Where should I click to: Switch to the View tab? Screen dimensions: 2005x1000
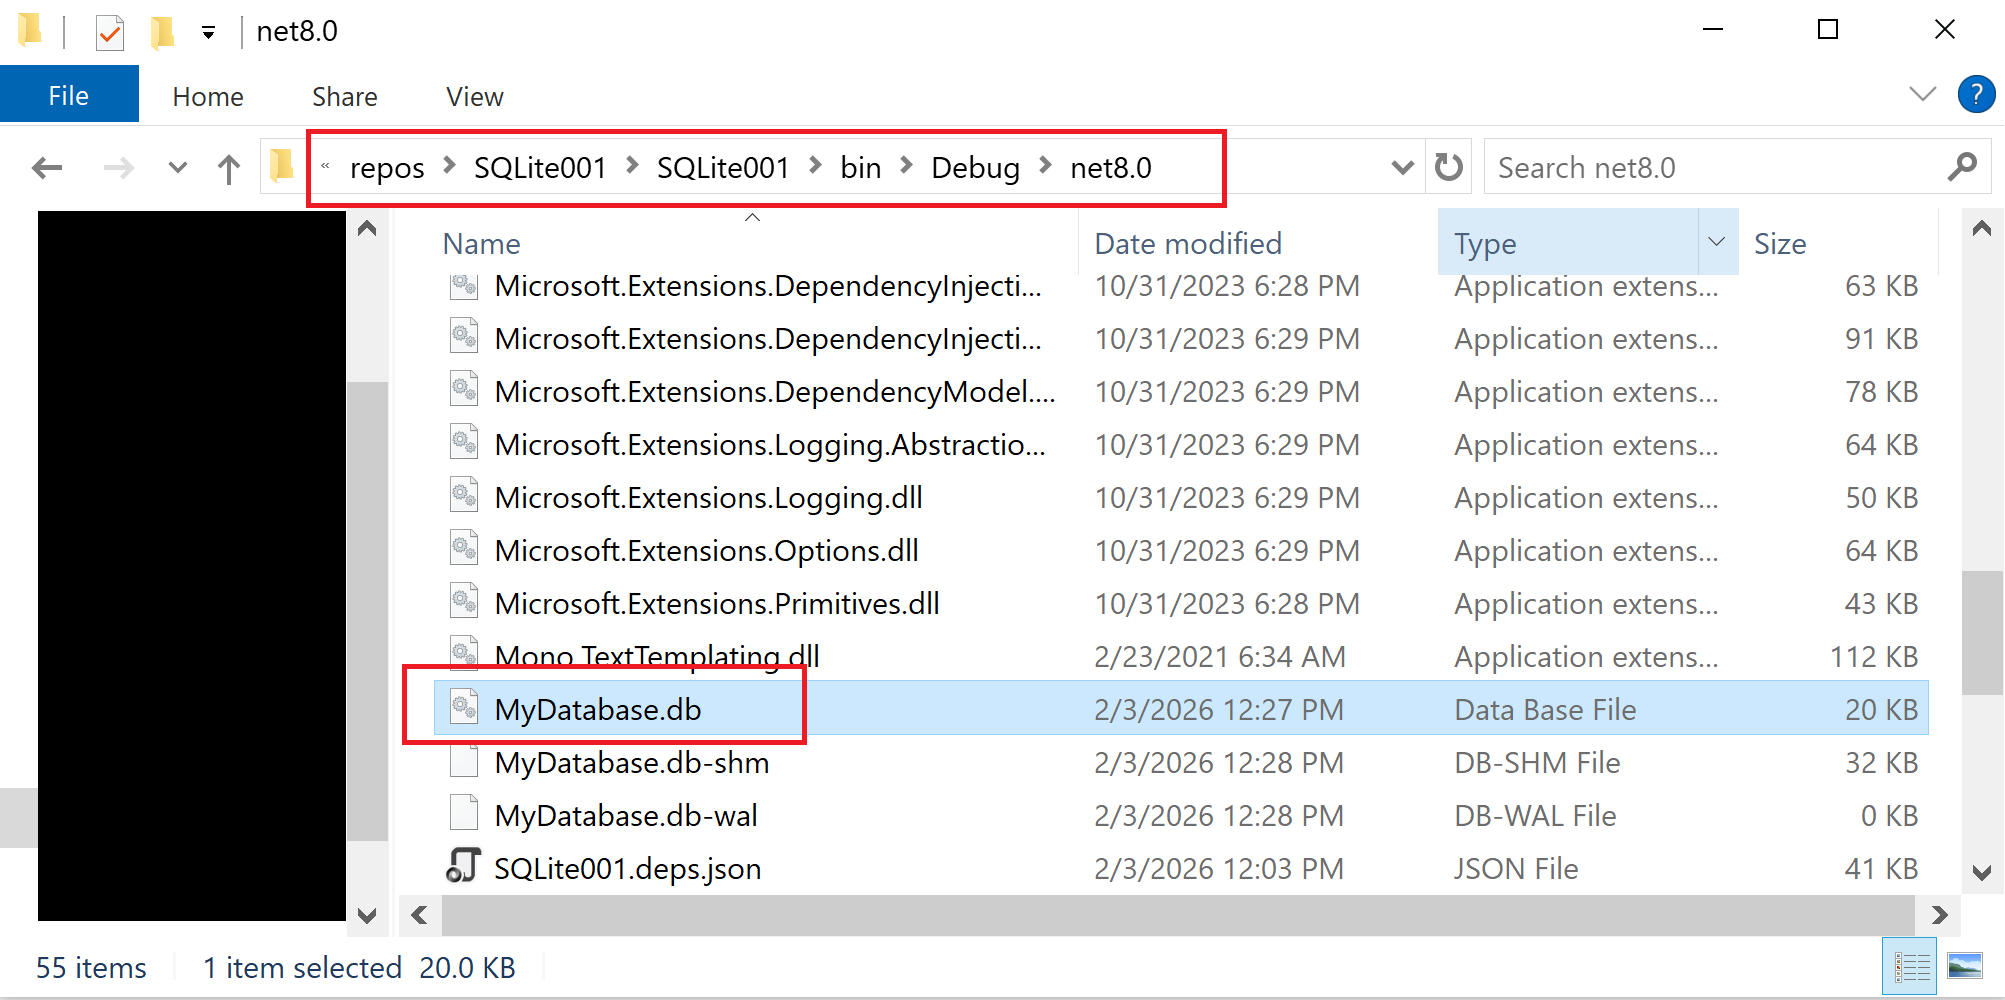pos(474,97)
